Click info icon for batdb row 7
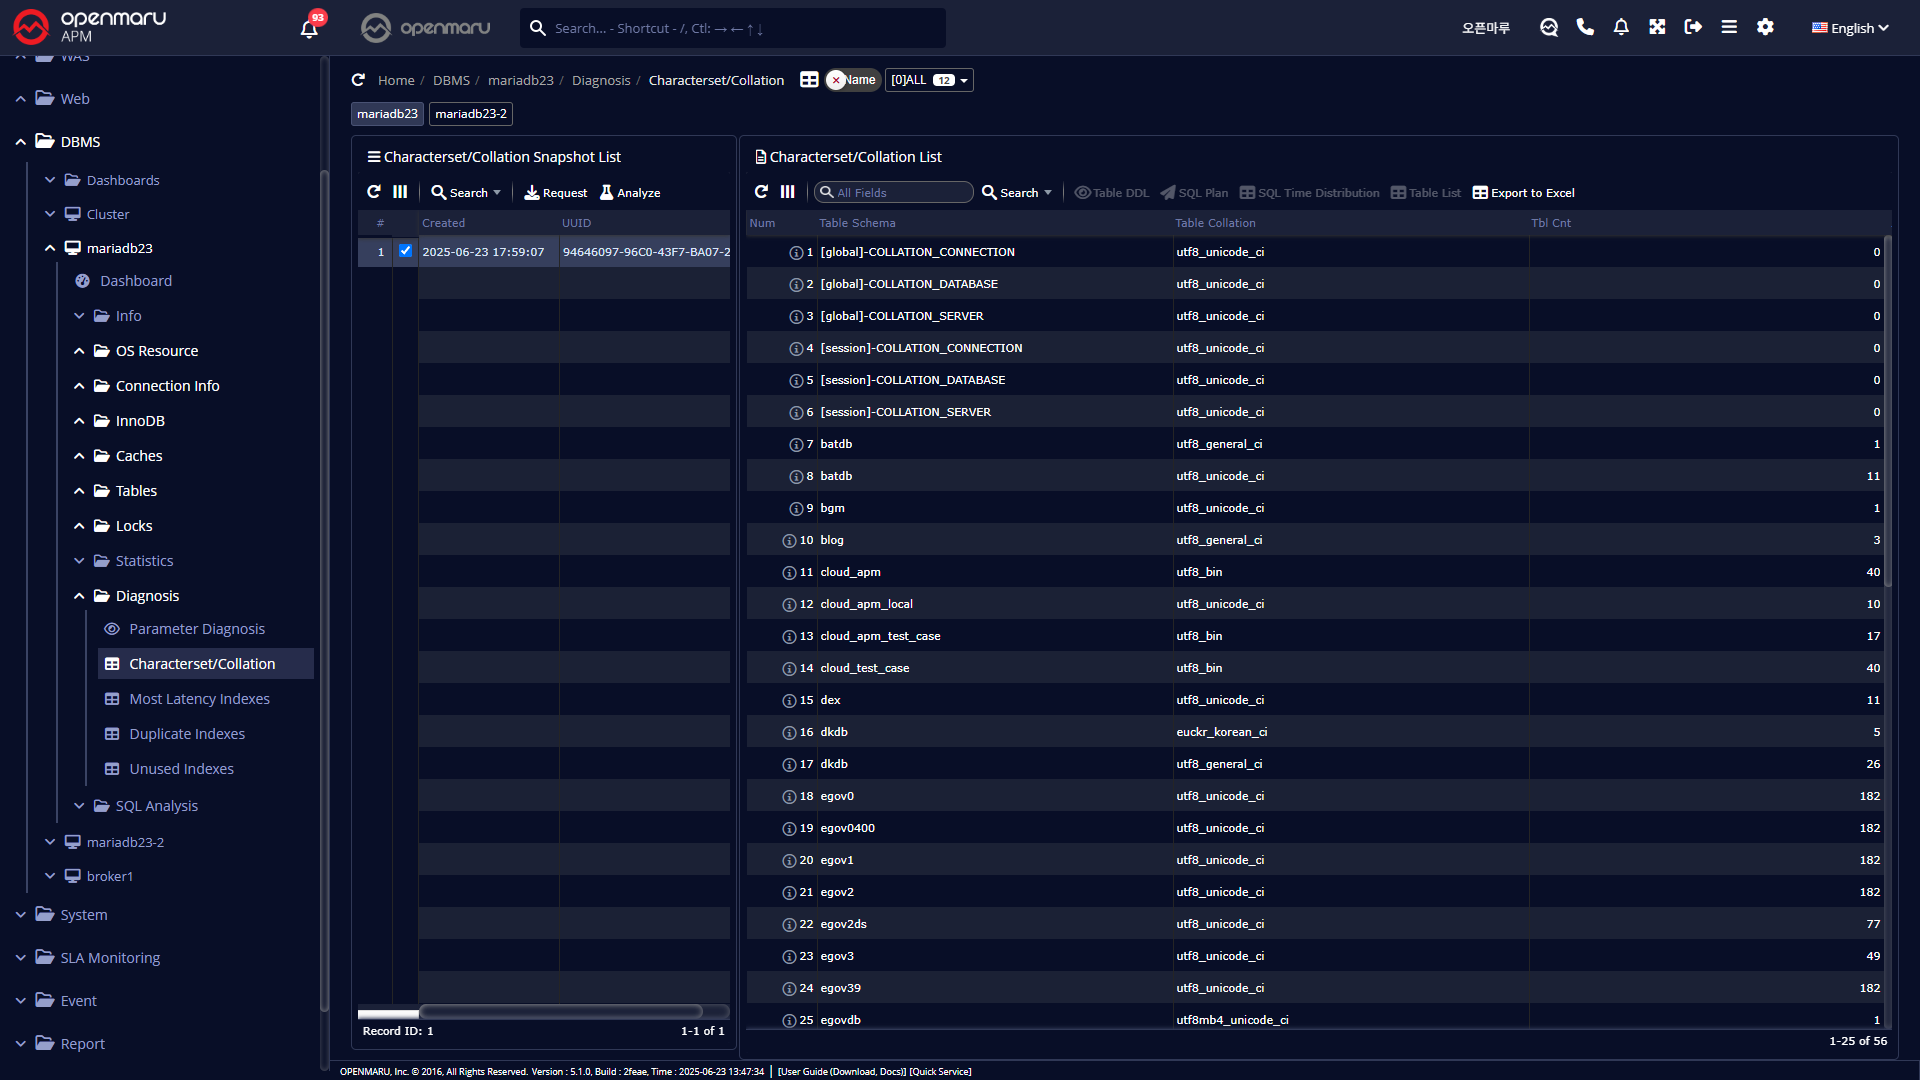 (796, 445)
